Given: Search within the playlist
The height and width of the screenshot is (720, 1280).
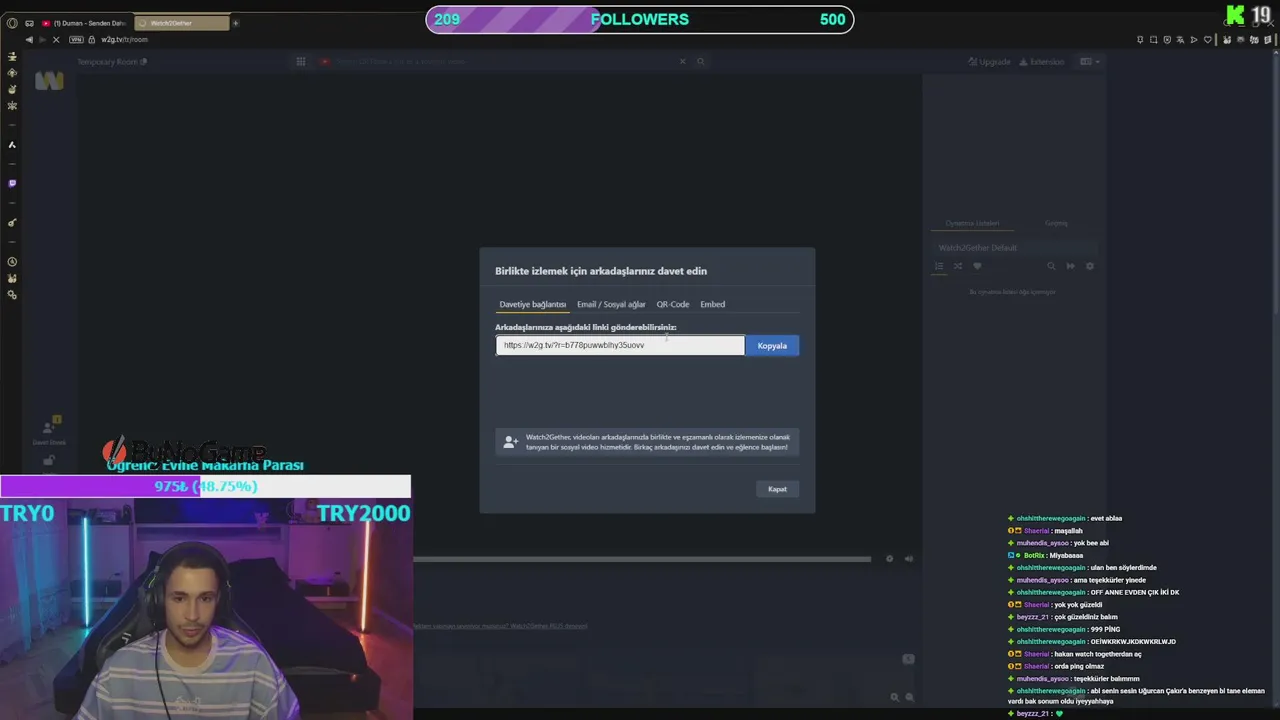Looking at the screenshot, I should point(1051,266).
